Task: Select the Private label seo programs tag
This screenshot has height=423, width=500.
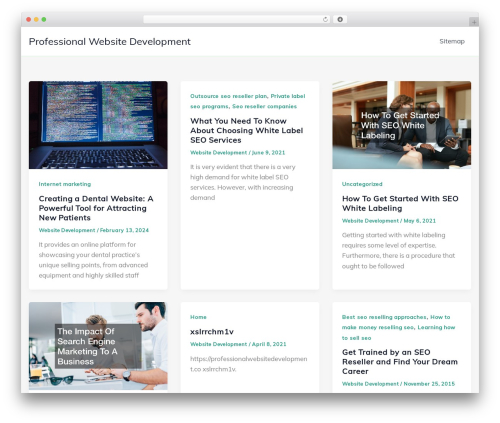Action: pyautogui.click(x=247, y=101)
